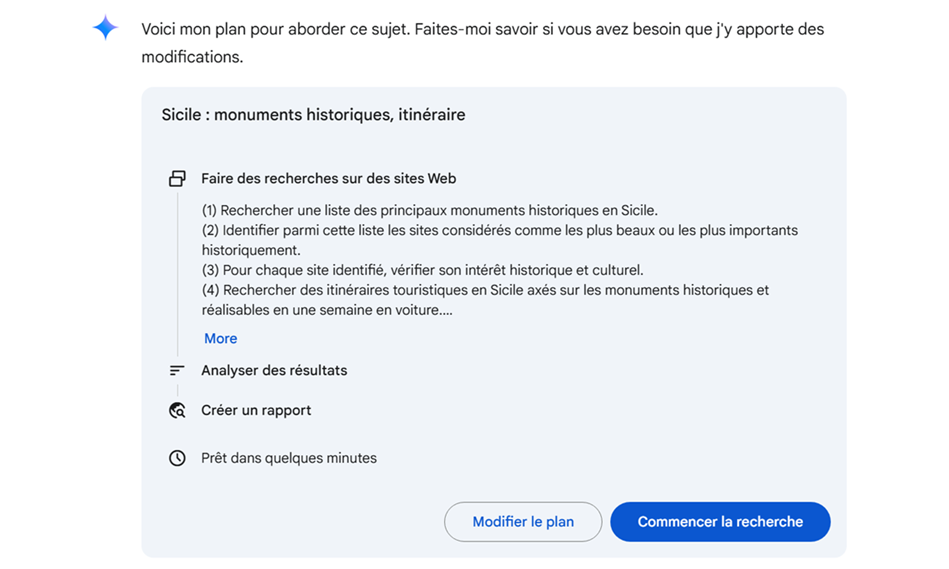Click the web search windows icon
Image resolution: width=949 pixels, height=569 pixels.
coord(177,179)
